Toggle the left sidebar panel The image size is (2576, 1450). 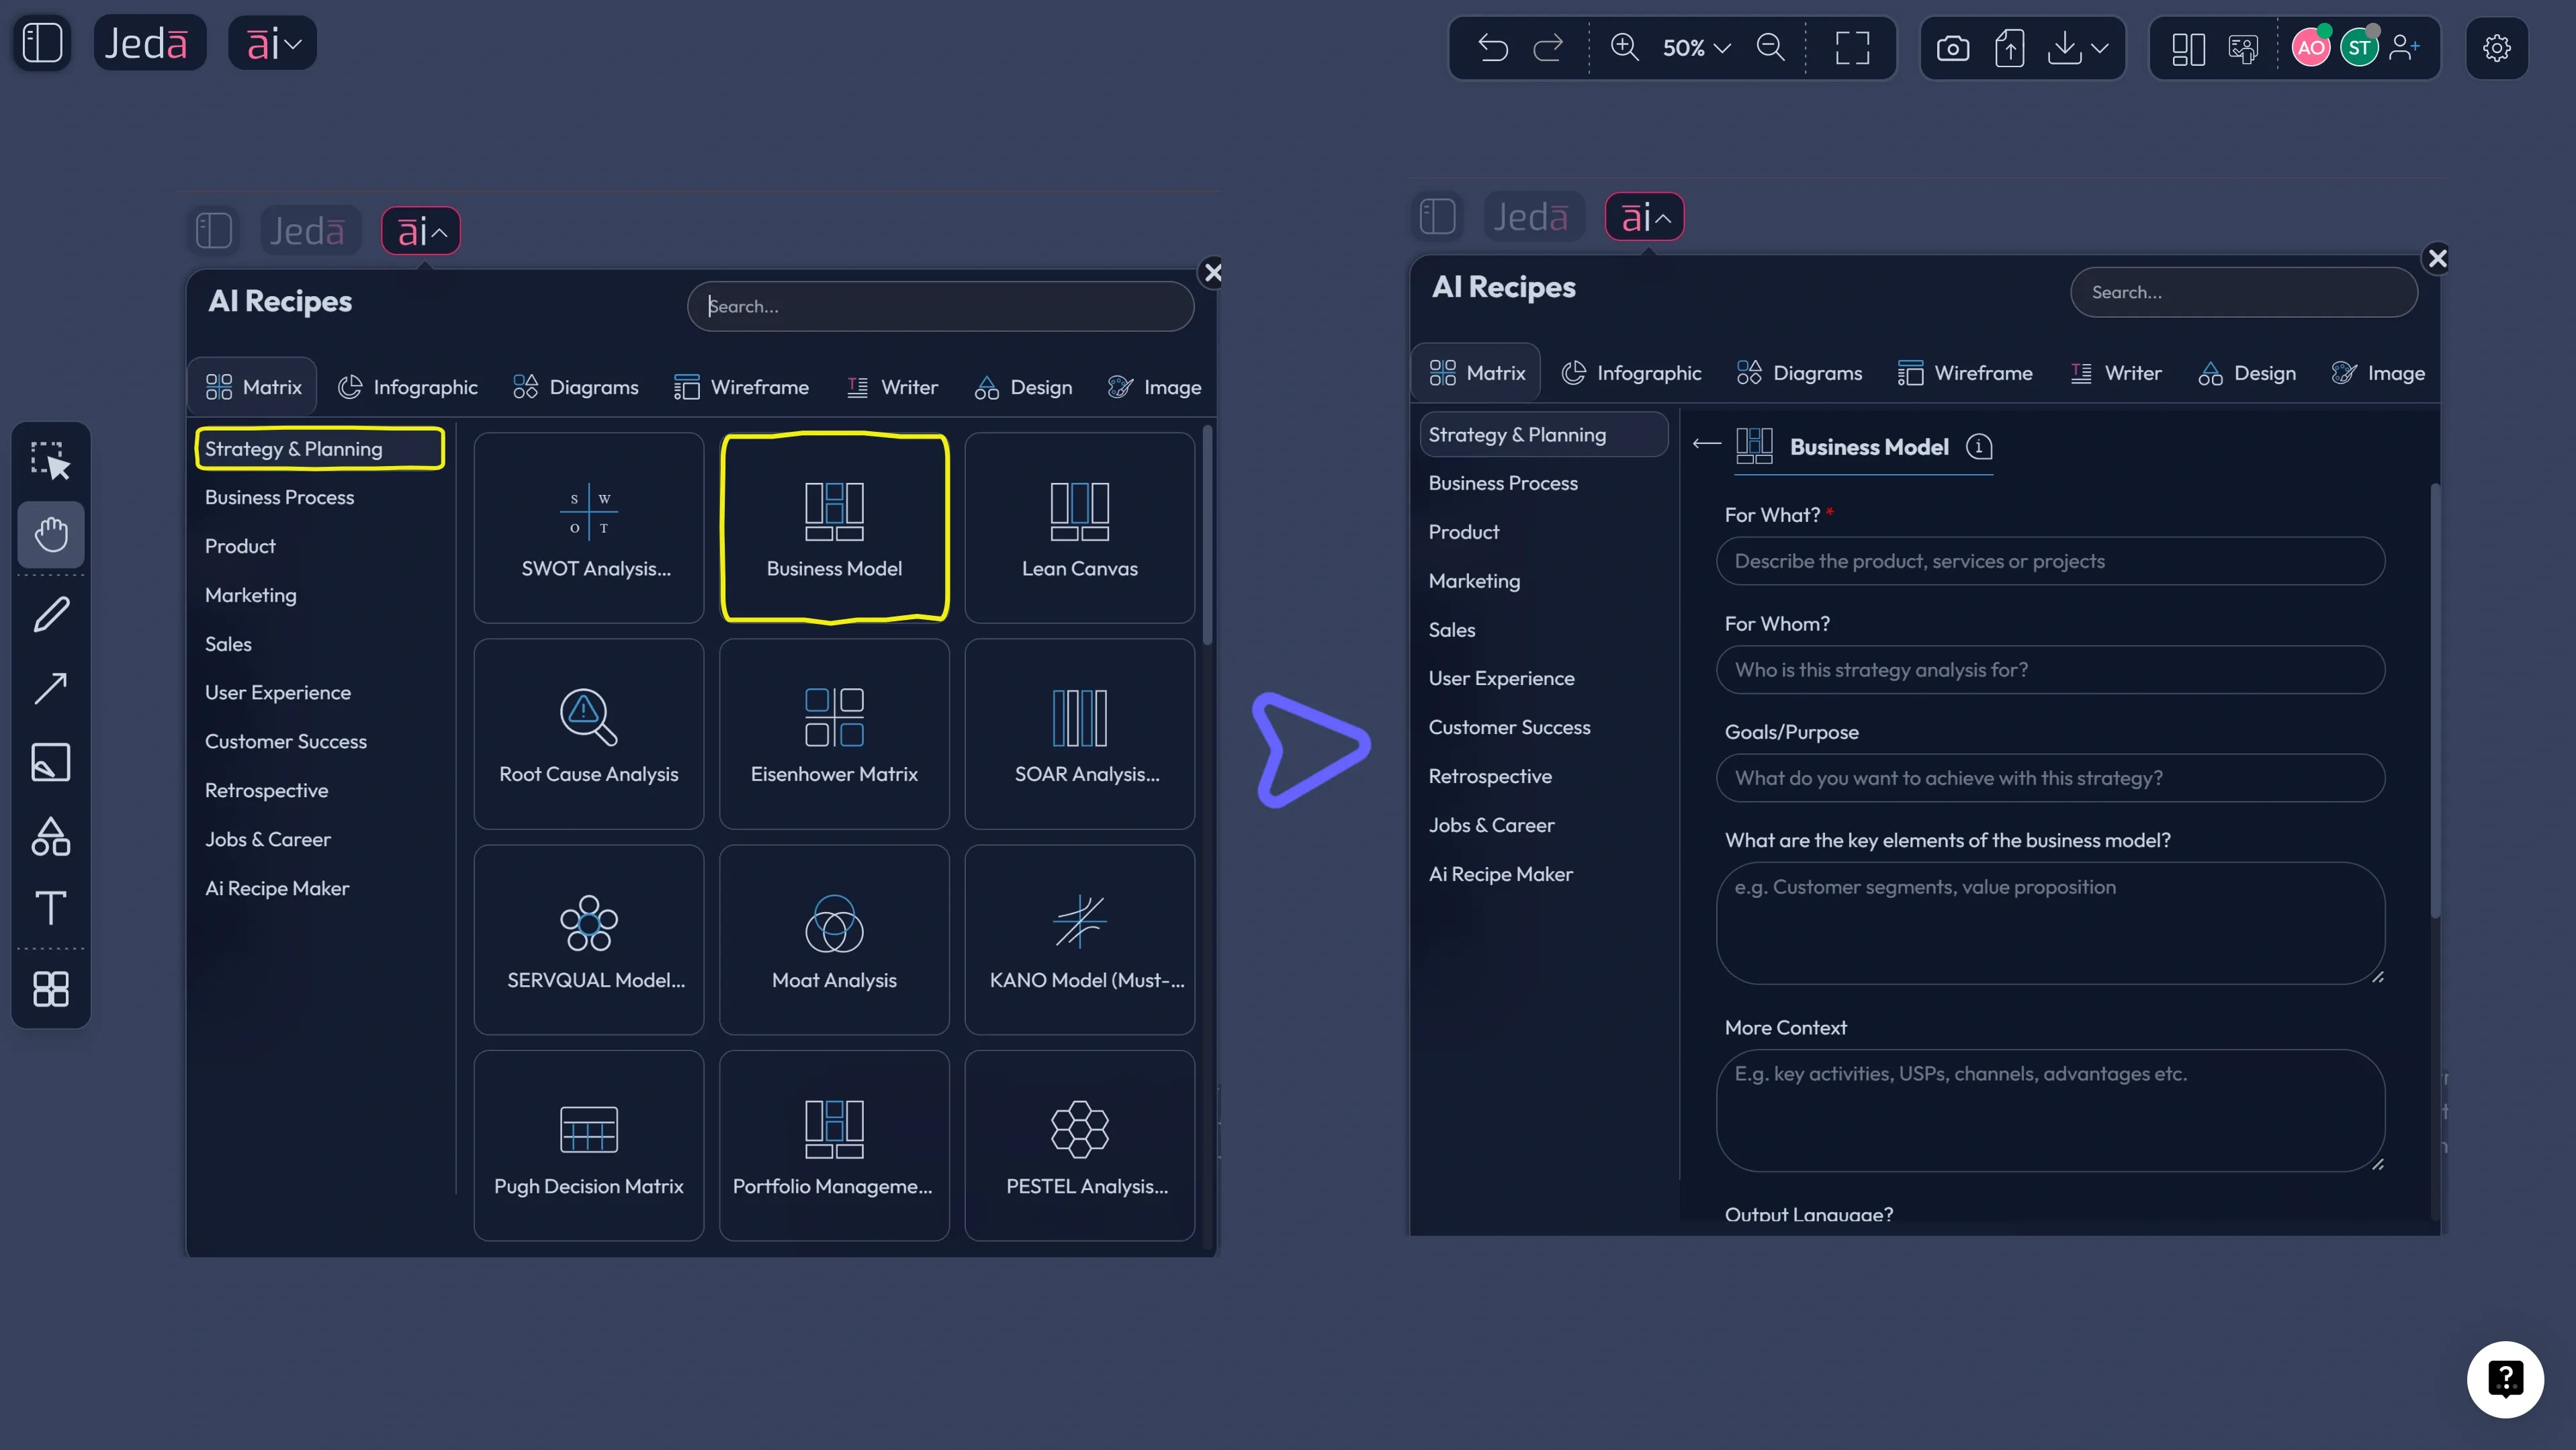[42, 43]
